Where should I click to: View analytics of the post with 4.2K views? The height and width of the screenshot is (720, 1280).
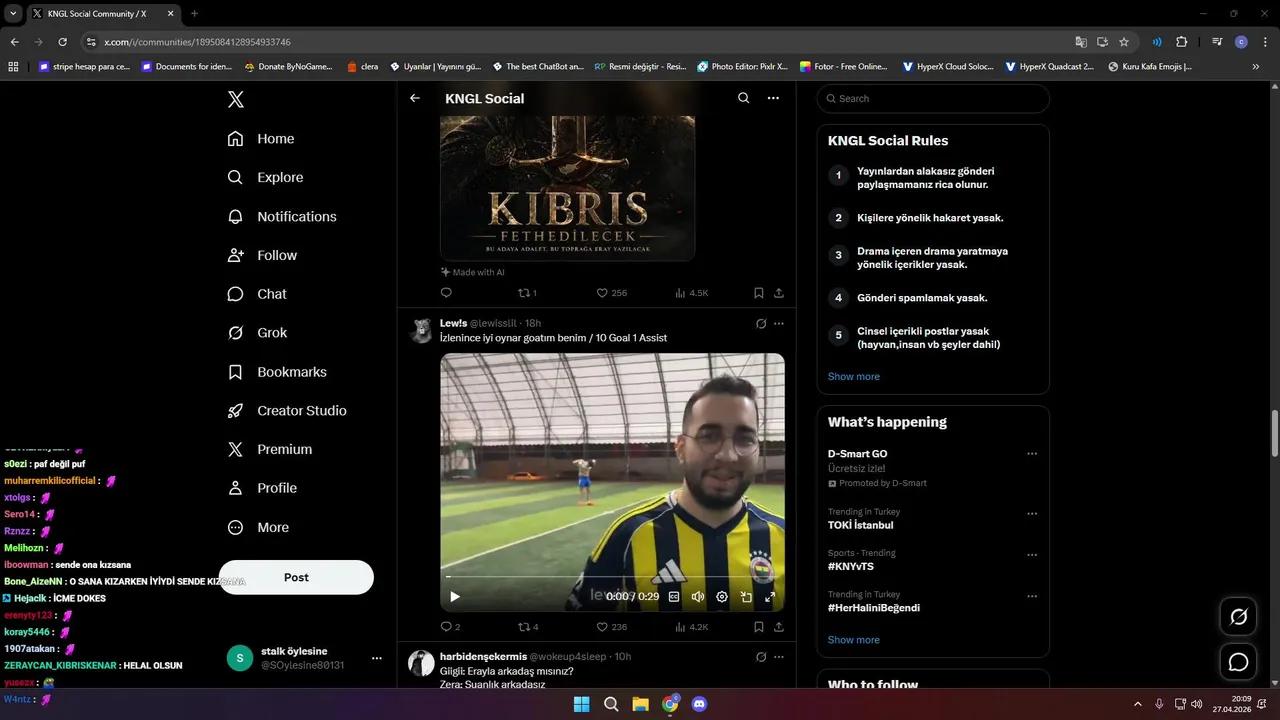(691, 627)
